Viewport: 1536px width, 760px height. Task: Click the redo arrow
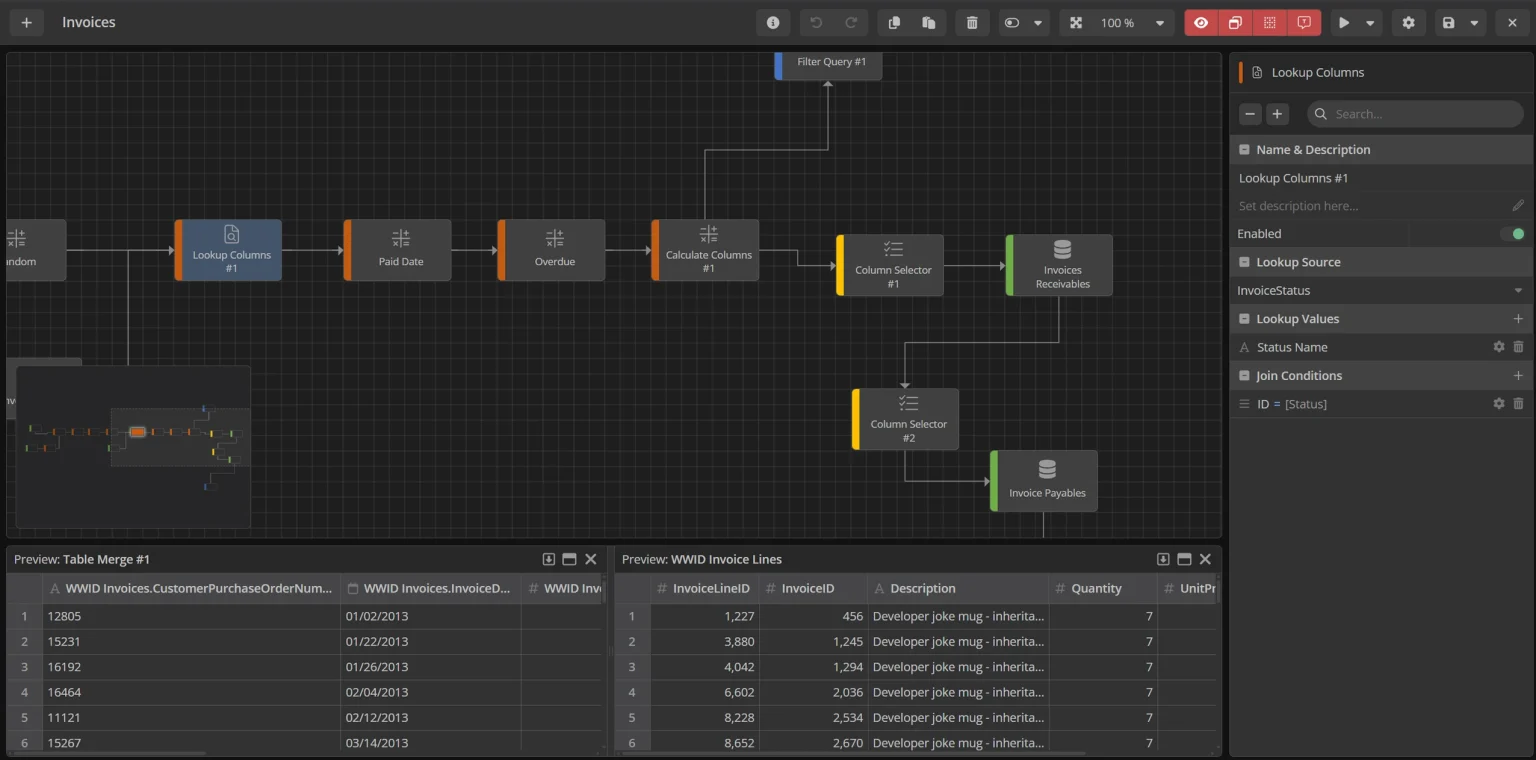point(851,23)
